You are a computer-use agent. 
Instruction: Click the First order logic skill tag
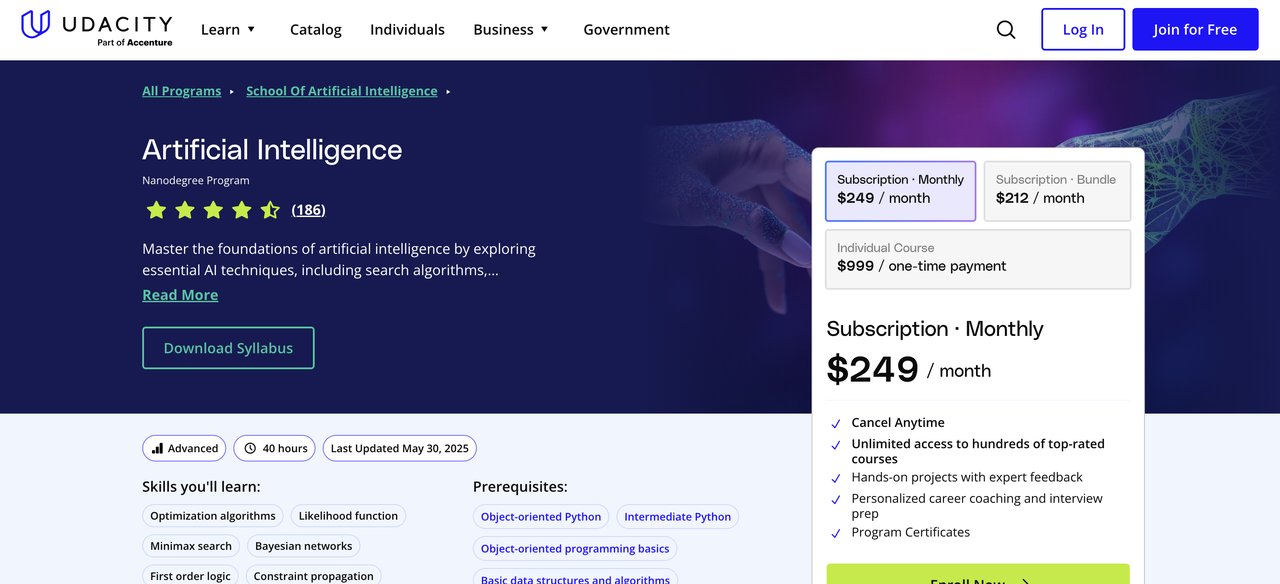coord(190,575)
